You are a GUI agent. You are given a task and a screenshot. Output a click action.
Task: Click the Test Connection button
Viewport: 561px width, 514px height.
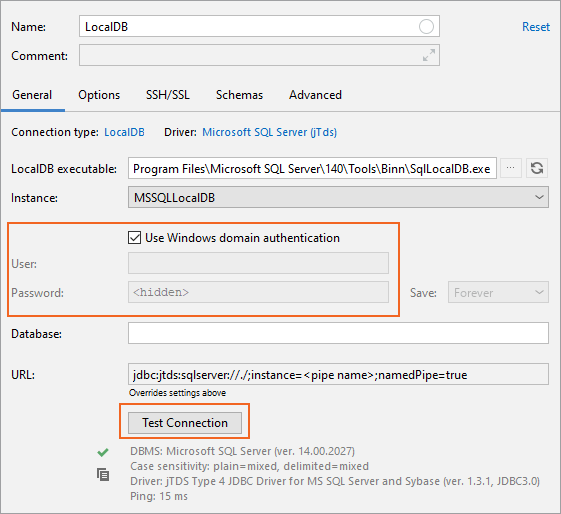tap(185, 423)
